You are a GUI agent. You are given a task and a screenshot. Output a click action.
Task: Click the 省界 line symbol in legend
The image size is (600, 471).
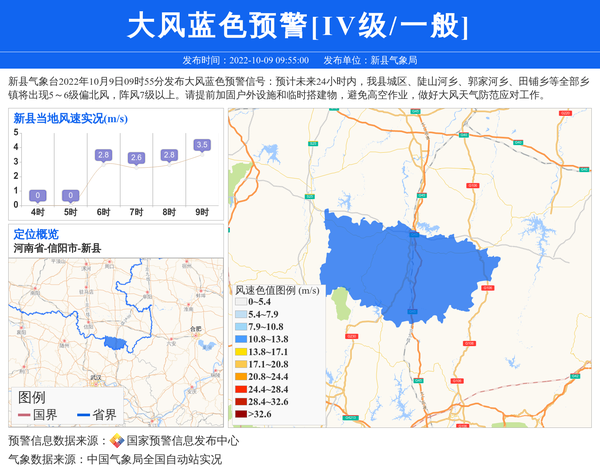[x=84, y=415]
